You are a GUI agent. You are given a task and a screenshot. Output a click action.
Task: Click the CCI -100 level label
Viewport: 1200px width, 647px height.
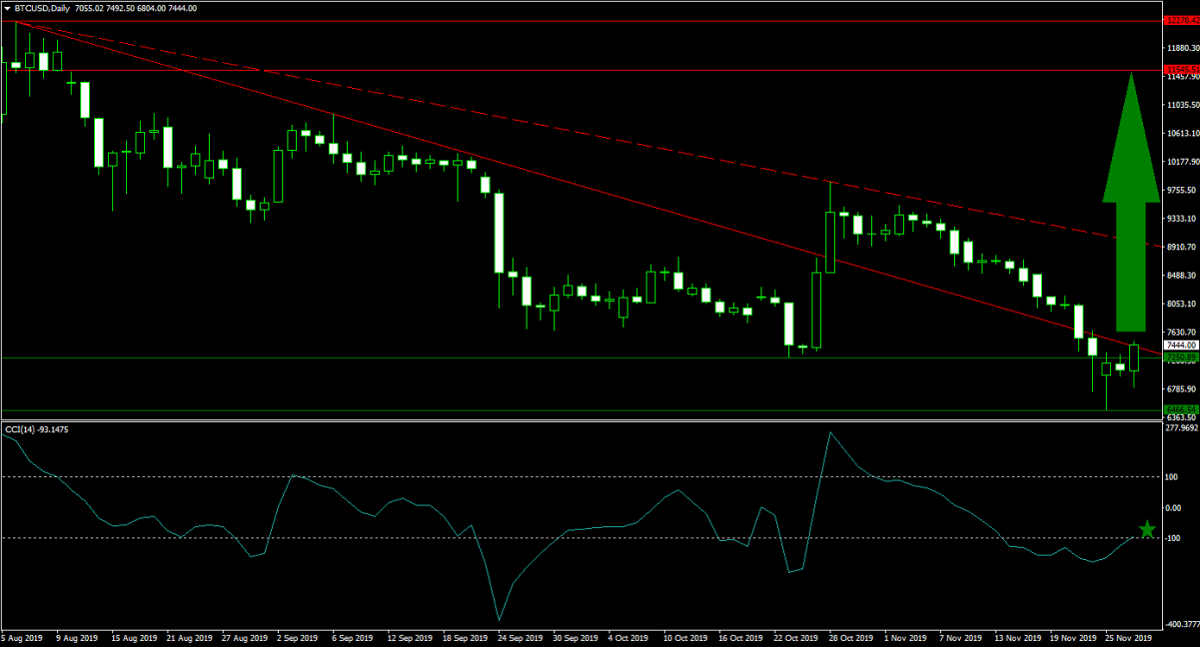pos(1174,538)
